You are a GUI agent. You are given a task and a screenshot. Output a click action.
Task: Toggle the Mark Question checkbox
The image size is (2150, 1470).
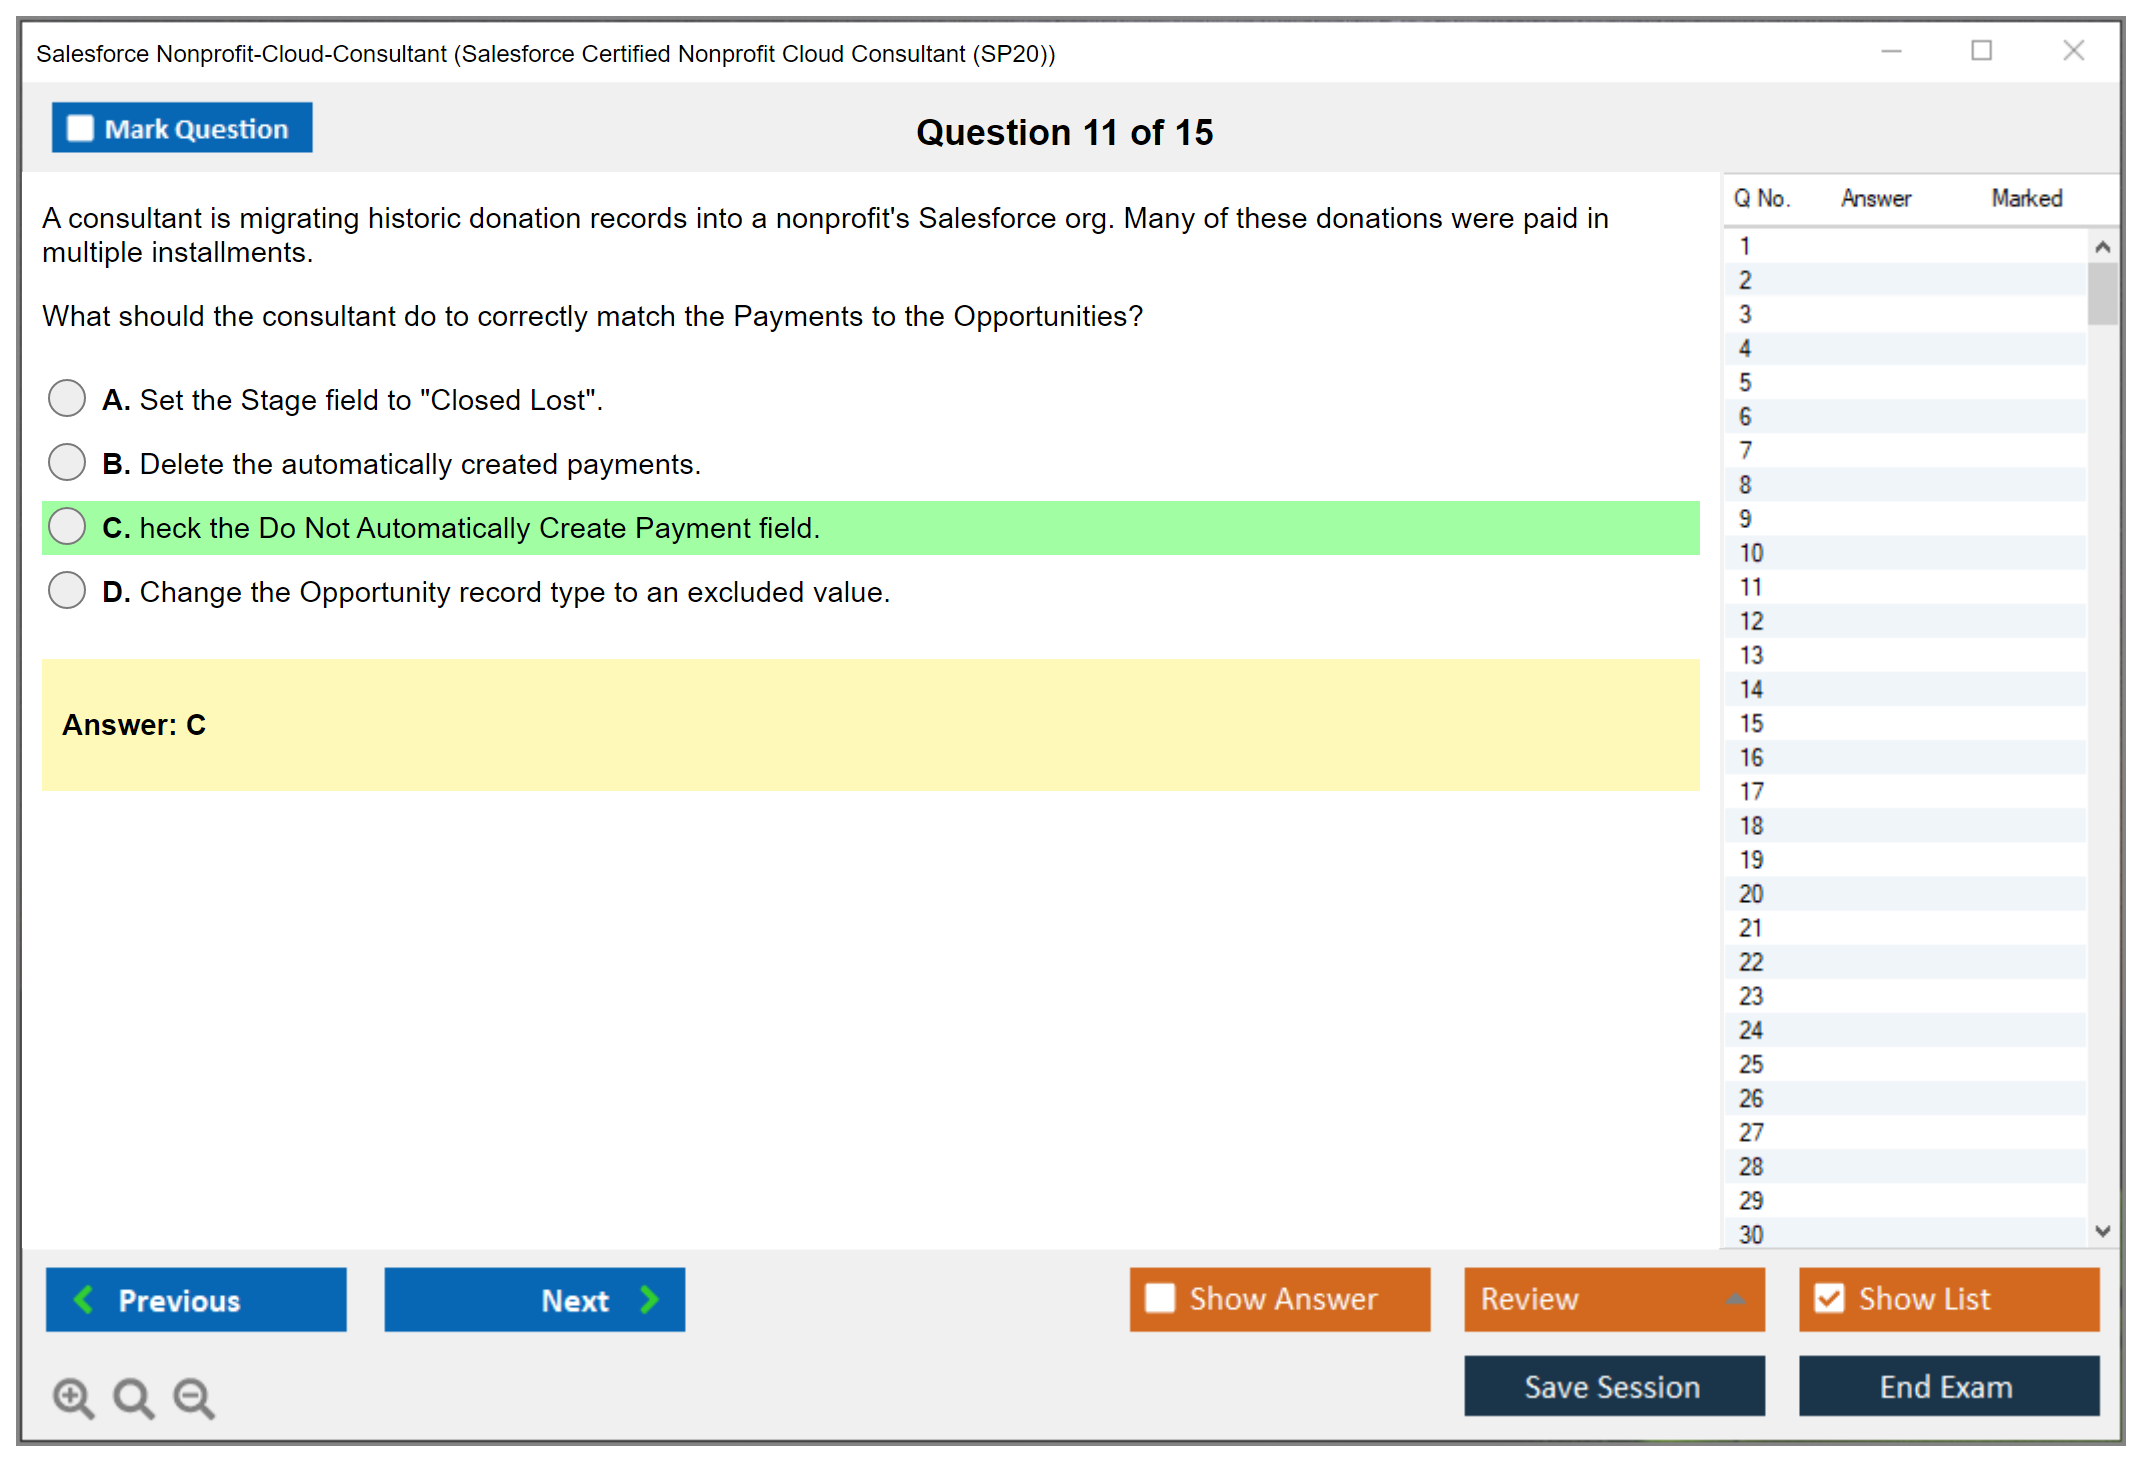click(x=80, y=129)
